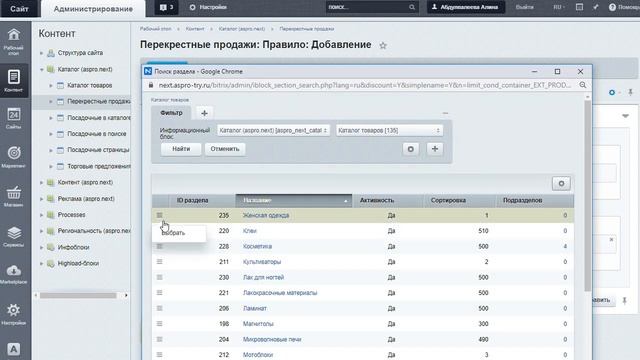Open the Контент sidebar section icon
Screen dimensions: 640x360
(13, 80)
